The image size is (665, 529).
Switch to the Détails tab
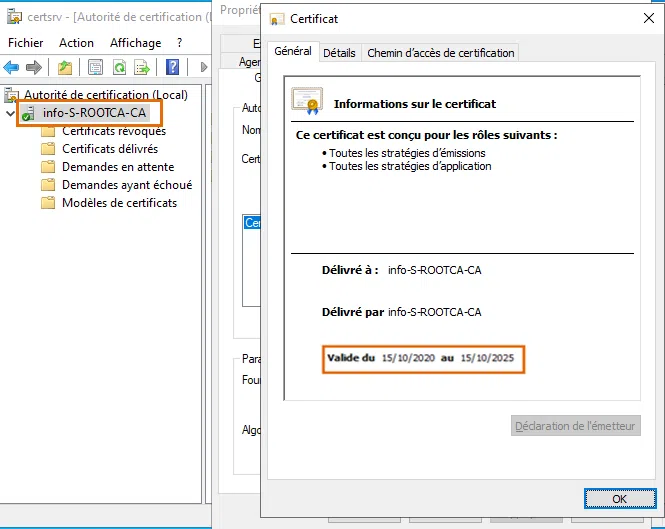pyautogui.click(x=339, y=53)
